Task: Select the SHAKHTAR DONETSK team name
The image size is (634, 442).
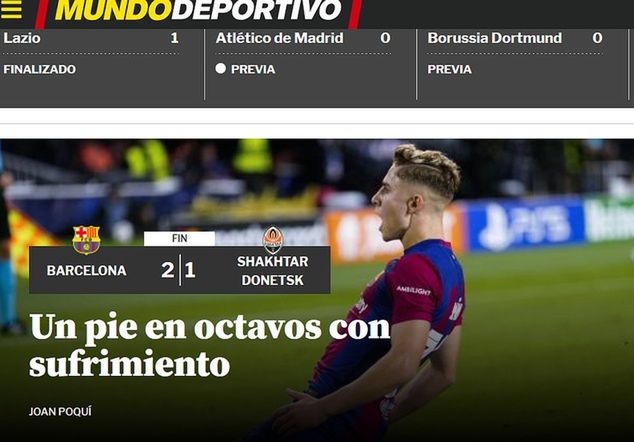Action: pyautogui.click(x=273, y=271)
